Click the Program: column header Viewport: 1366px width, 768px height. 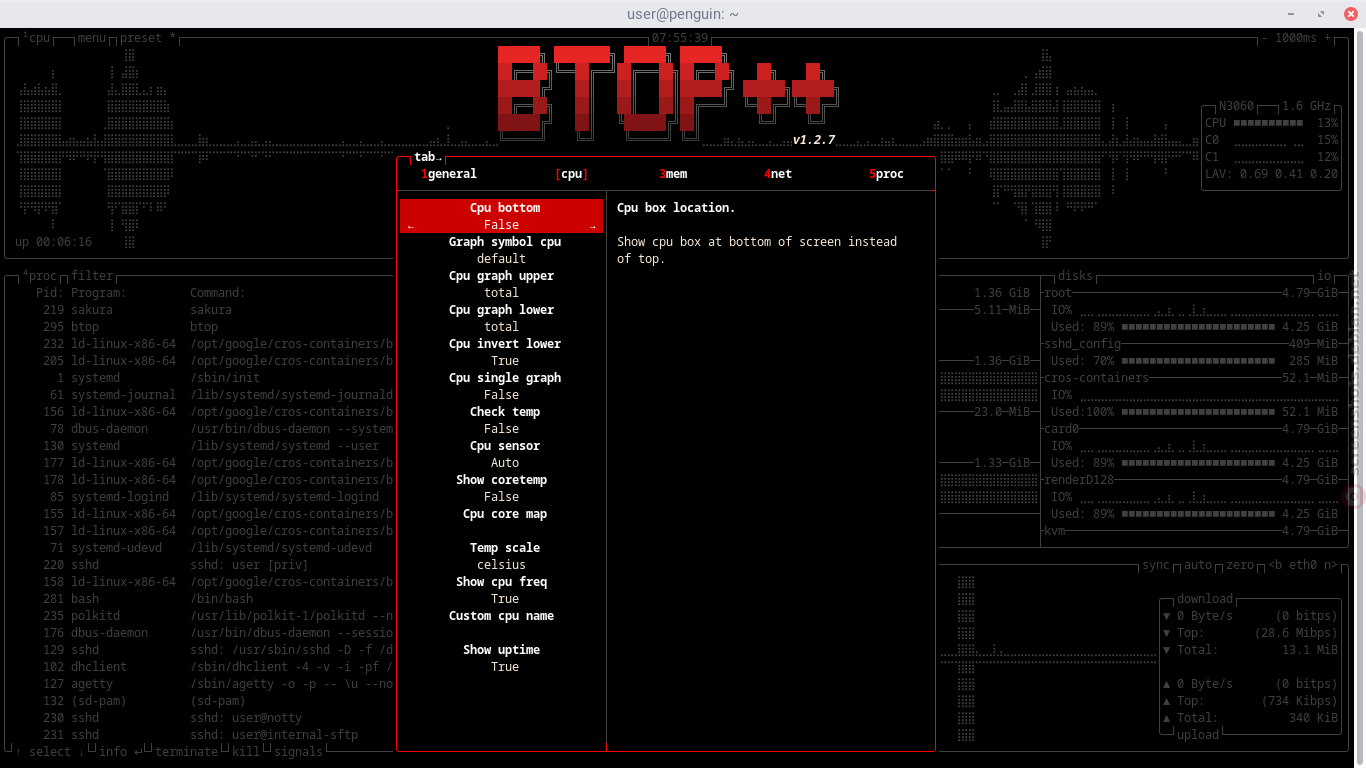[99, 293]
